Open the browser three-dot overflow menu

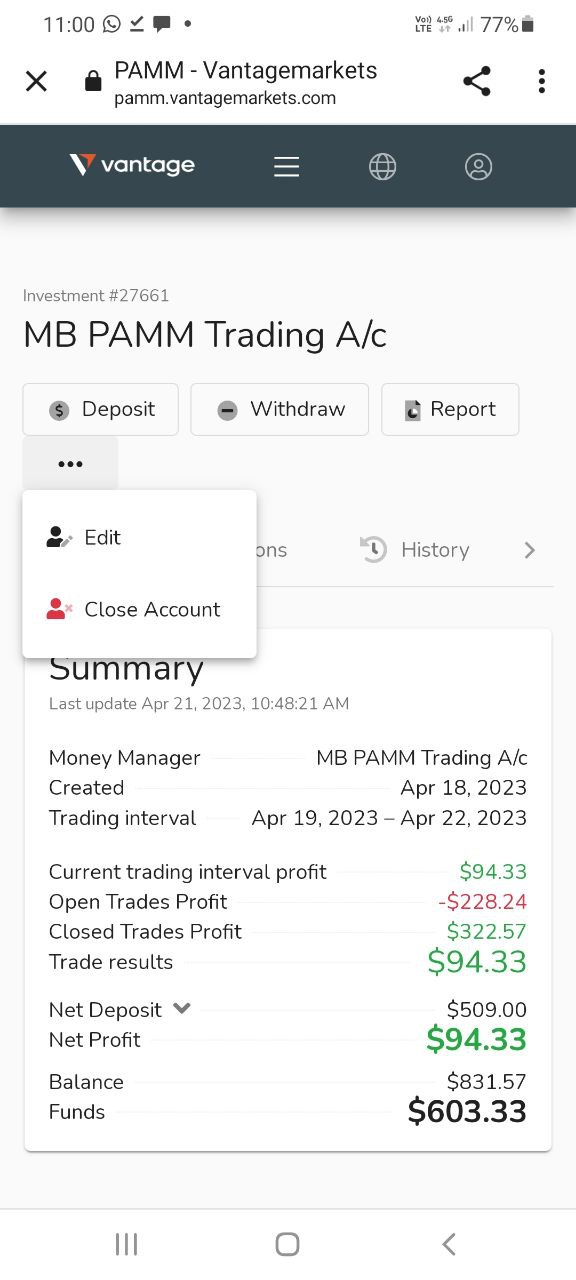click(x=541, y=81)
